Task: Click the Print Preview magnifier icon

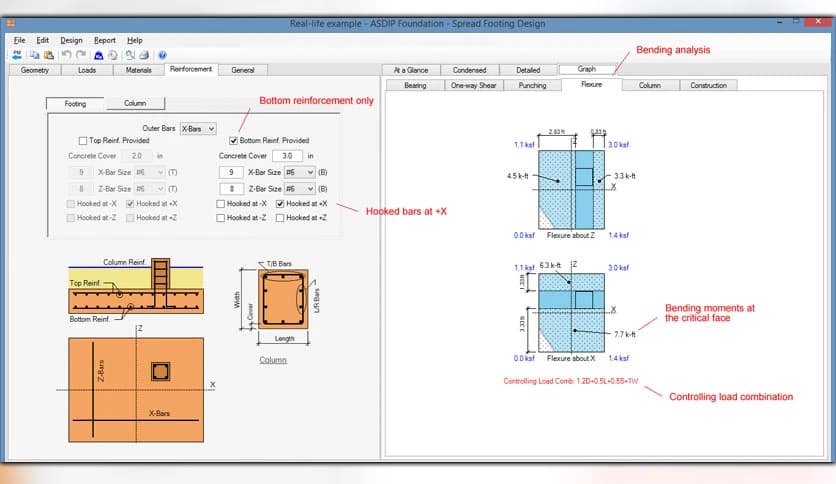Action: tap(130, 55)
